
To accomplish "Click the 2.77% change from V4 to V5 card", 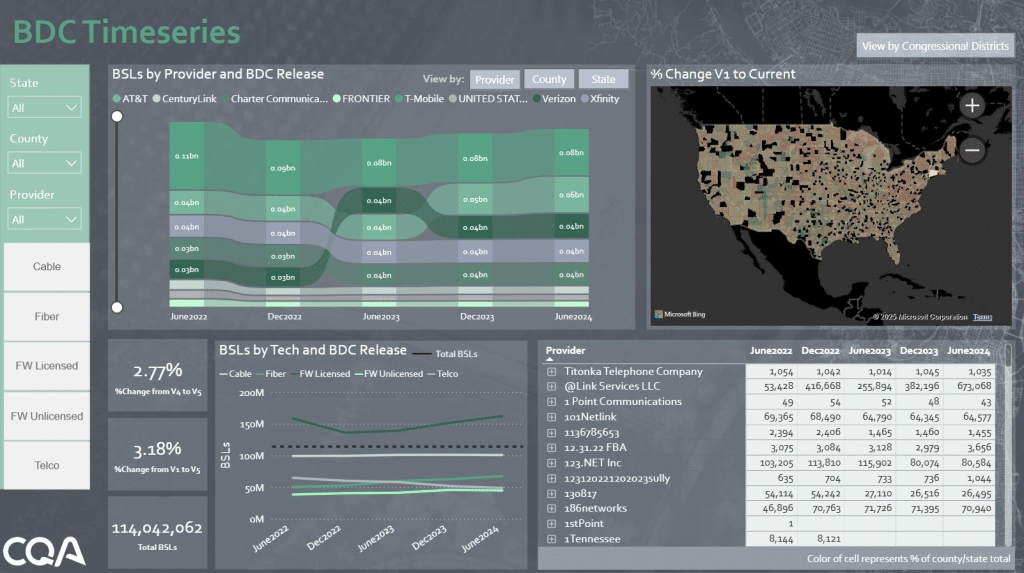I will coord(157,376).
